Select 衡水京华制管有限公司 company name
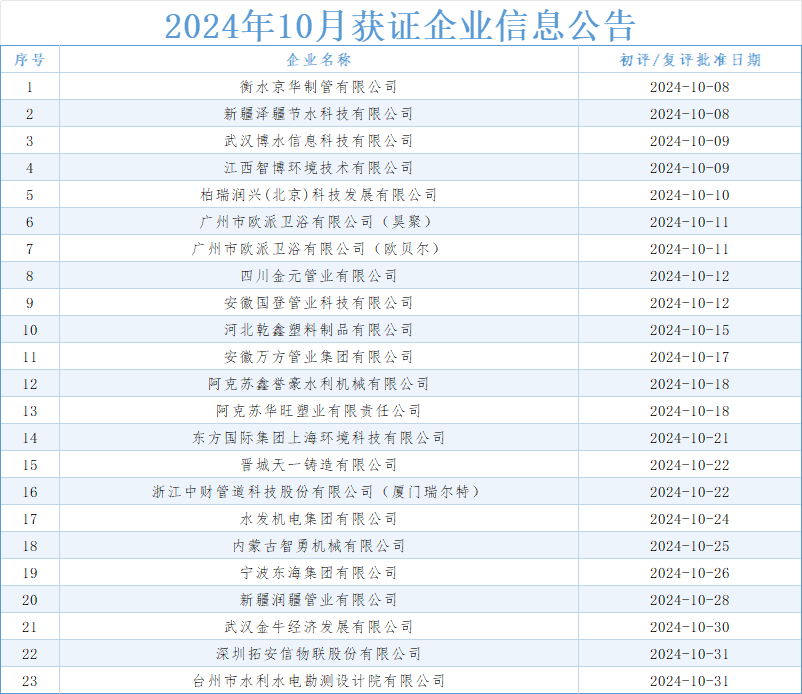 [x=319, y=87]
